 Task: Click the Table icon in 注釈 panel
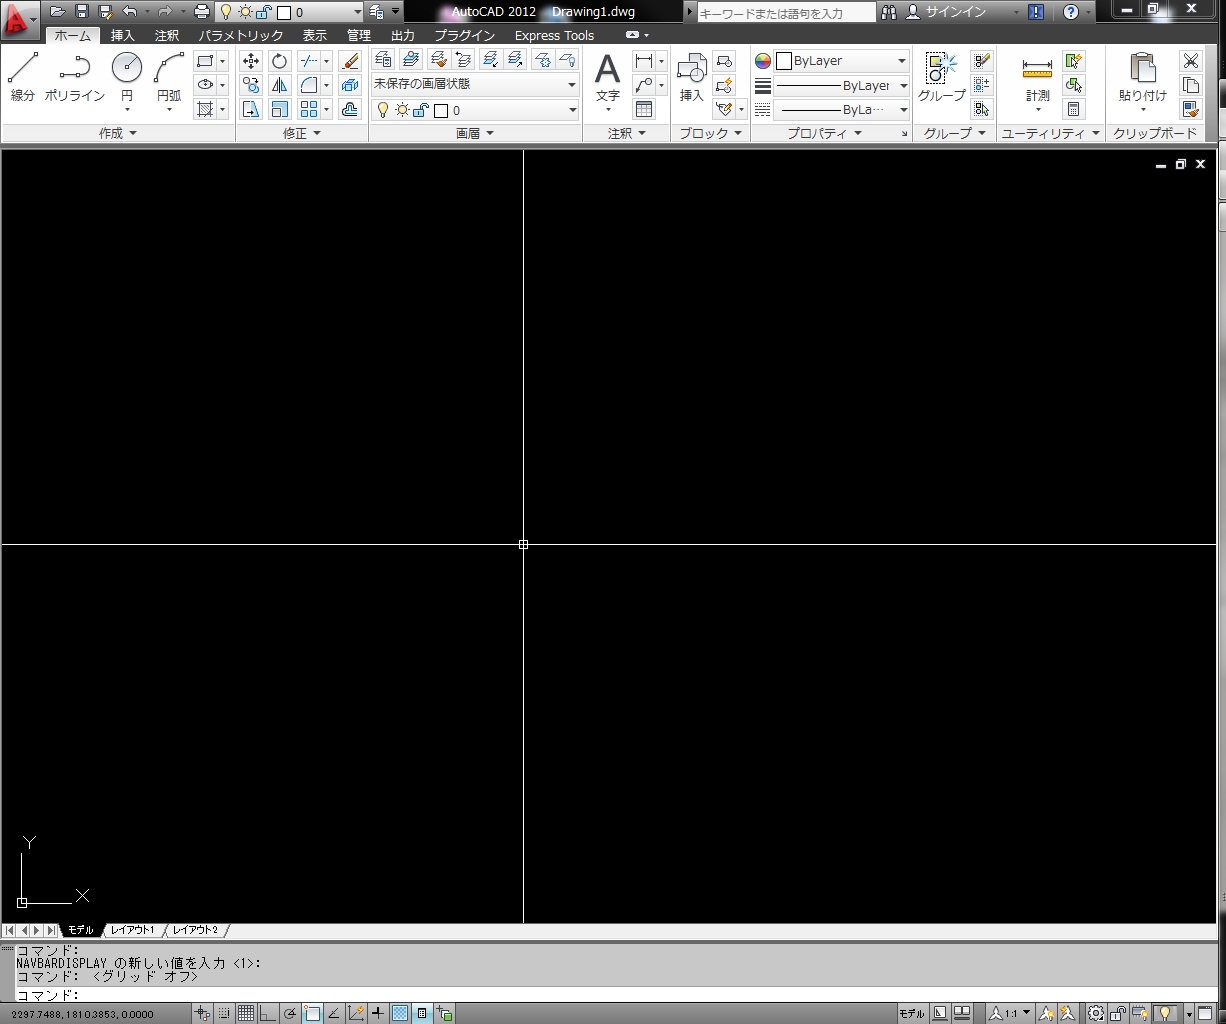pyautogui.click(x=644, y=109)
